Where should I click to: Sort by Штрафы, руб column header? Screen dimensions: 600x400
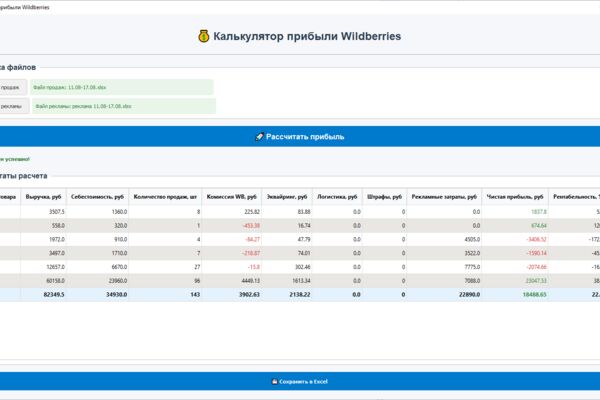click(385, 197)
